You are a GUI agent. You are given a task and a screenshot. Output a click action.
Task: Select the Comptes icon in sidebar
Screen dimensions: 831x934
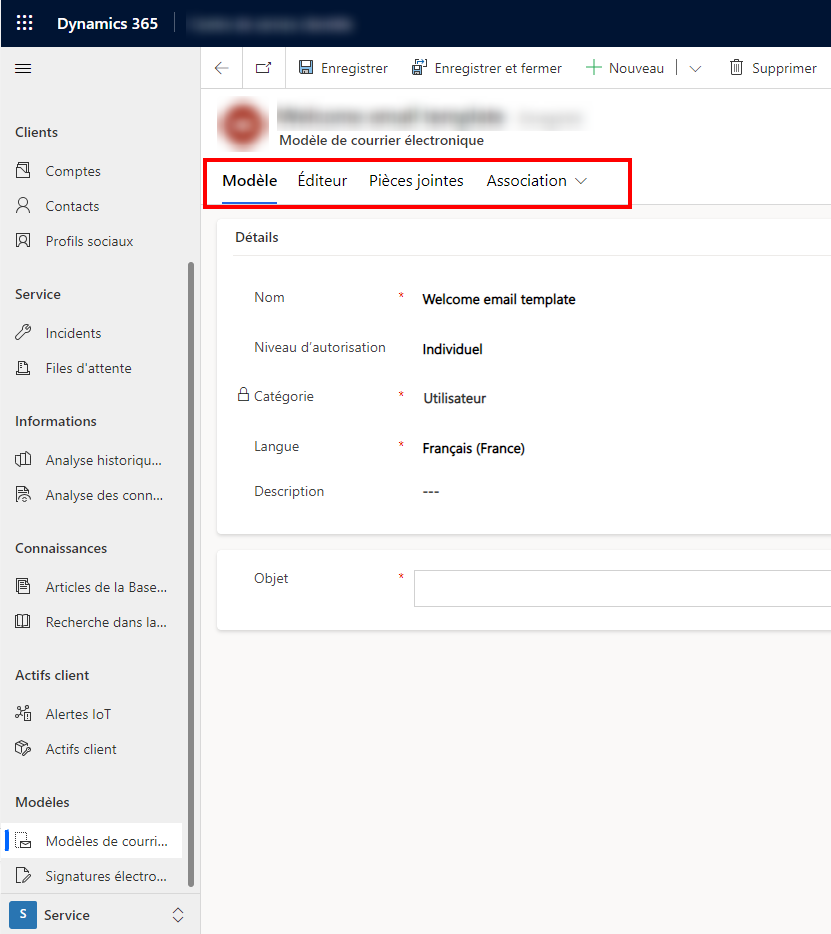click(22, 170)
